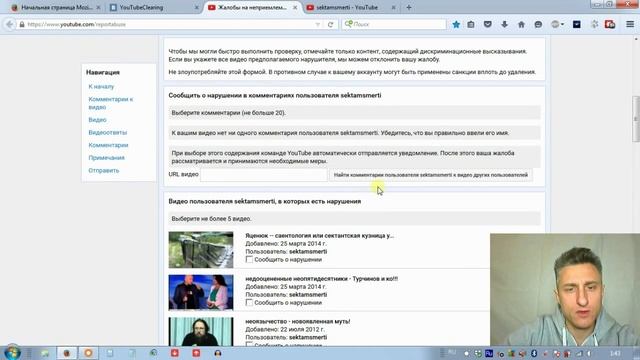Open the Windows Start button

click(x=11, y=353)
